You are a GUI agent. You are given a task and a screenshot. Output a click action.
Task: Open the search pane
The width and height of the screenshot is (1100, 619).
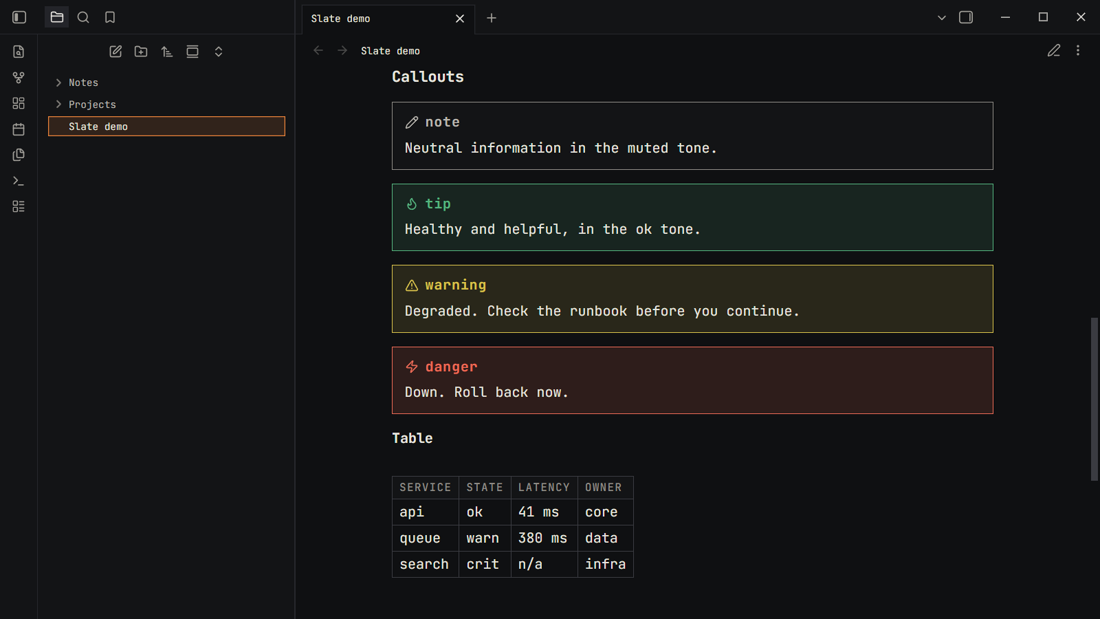pyautogui.click(x=83, y=18)
